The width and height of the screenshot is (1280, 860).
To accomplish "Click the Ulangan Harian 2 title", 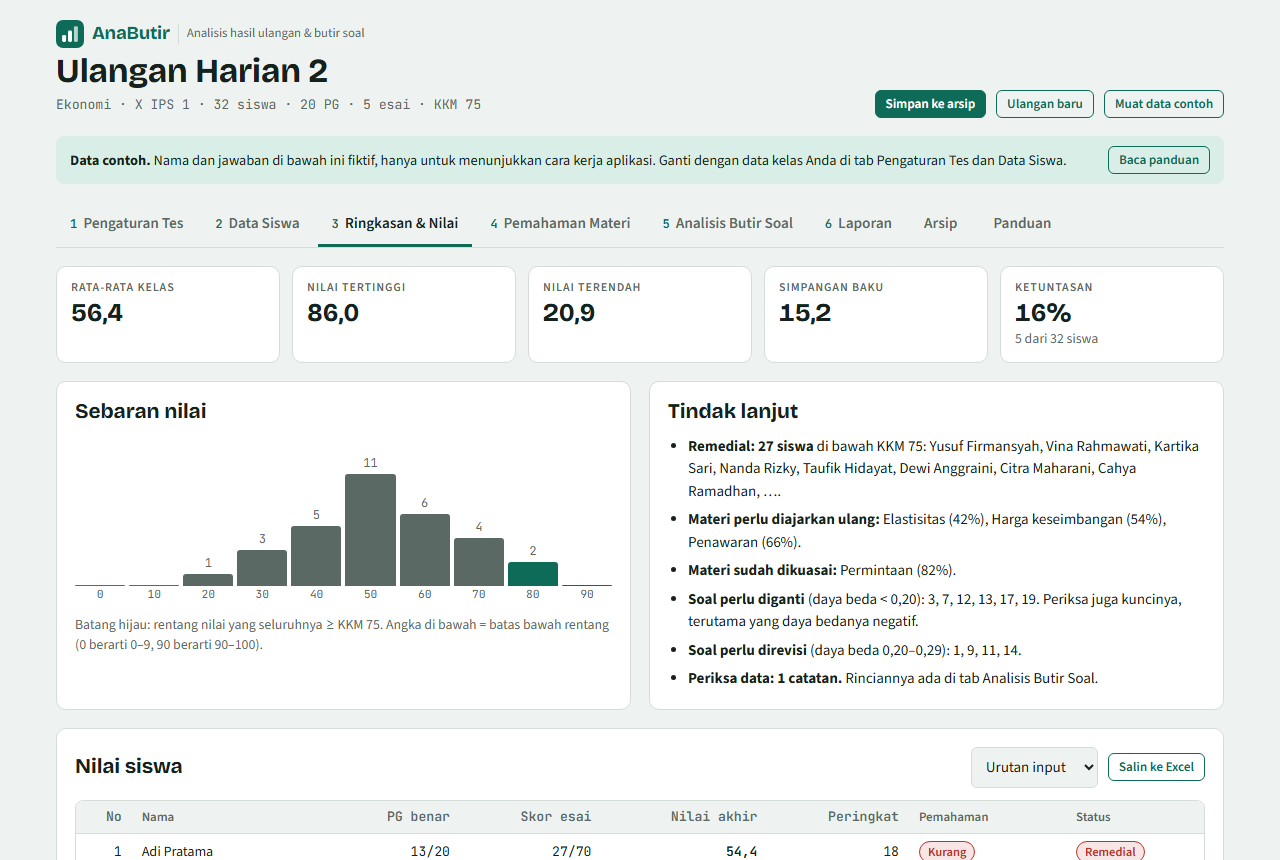I will (192, 71).
